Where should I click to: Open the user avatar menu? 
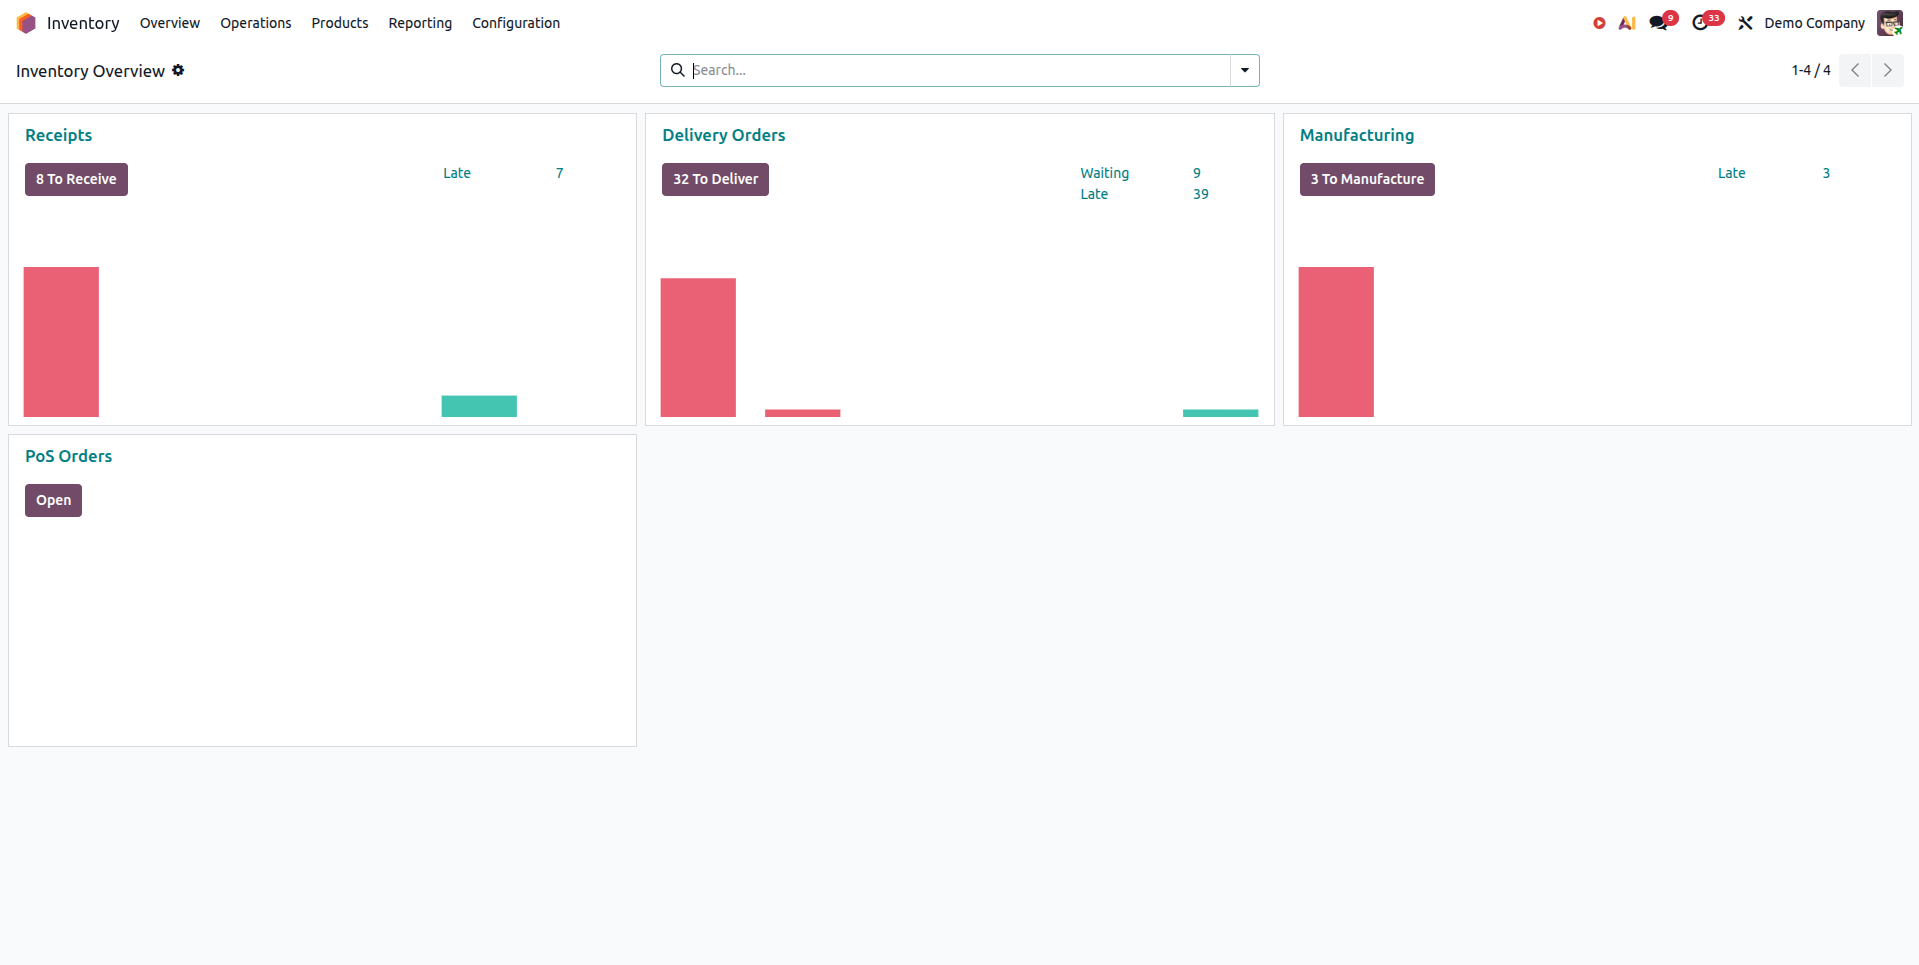1889,23
